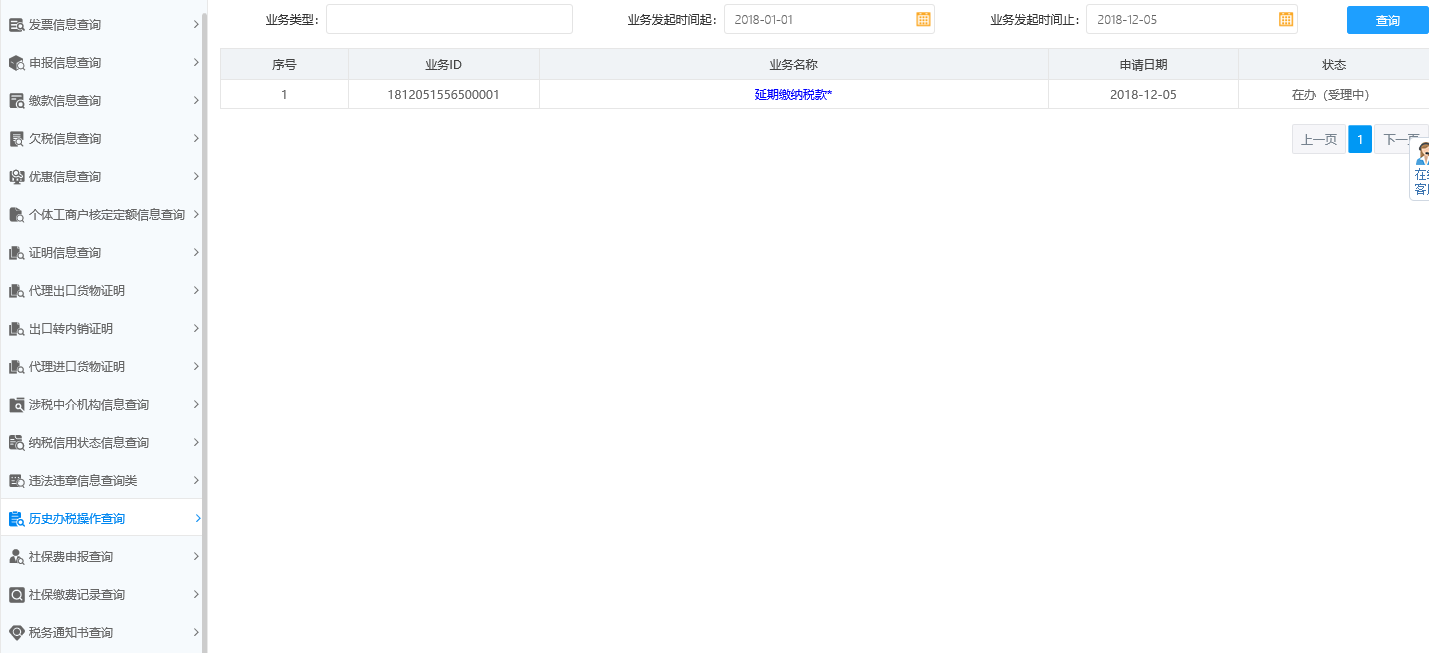The image size is (1429, 653).
Task: Click application date cell 2018-12-05
Action: coord(1143,94)
